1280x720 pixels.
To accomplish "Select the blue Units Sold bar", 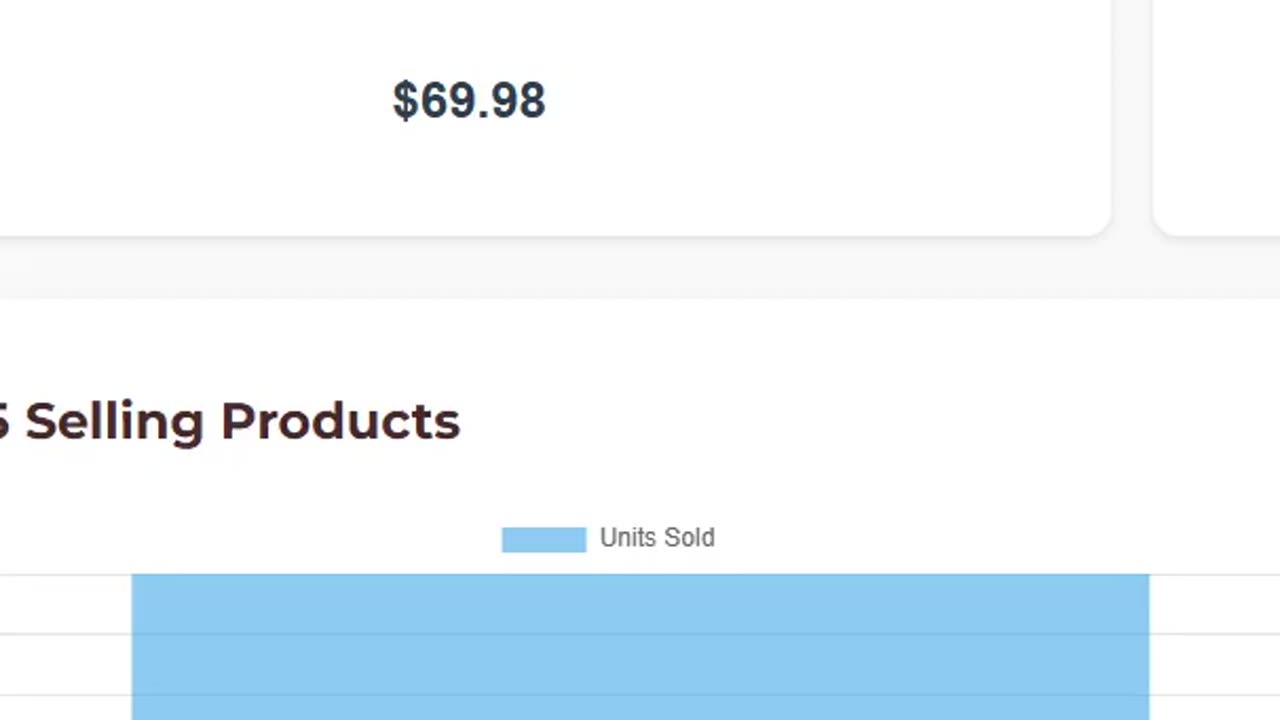I will point(640,648).
